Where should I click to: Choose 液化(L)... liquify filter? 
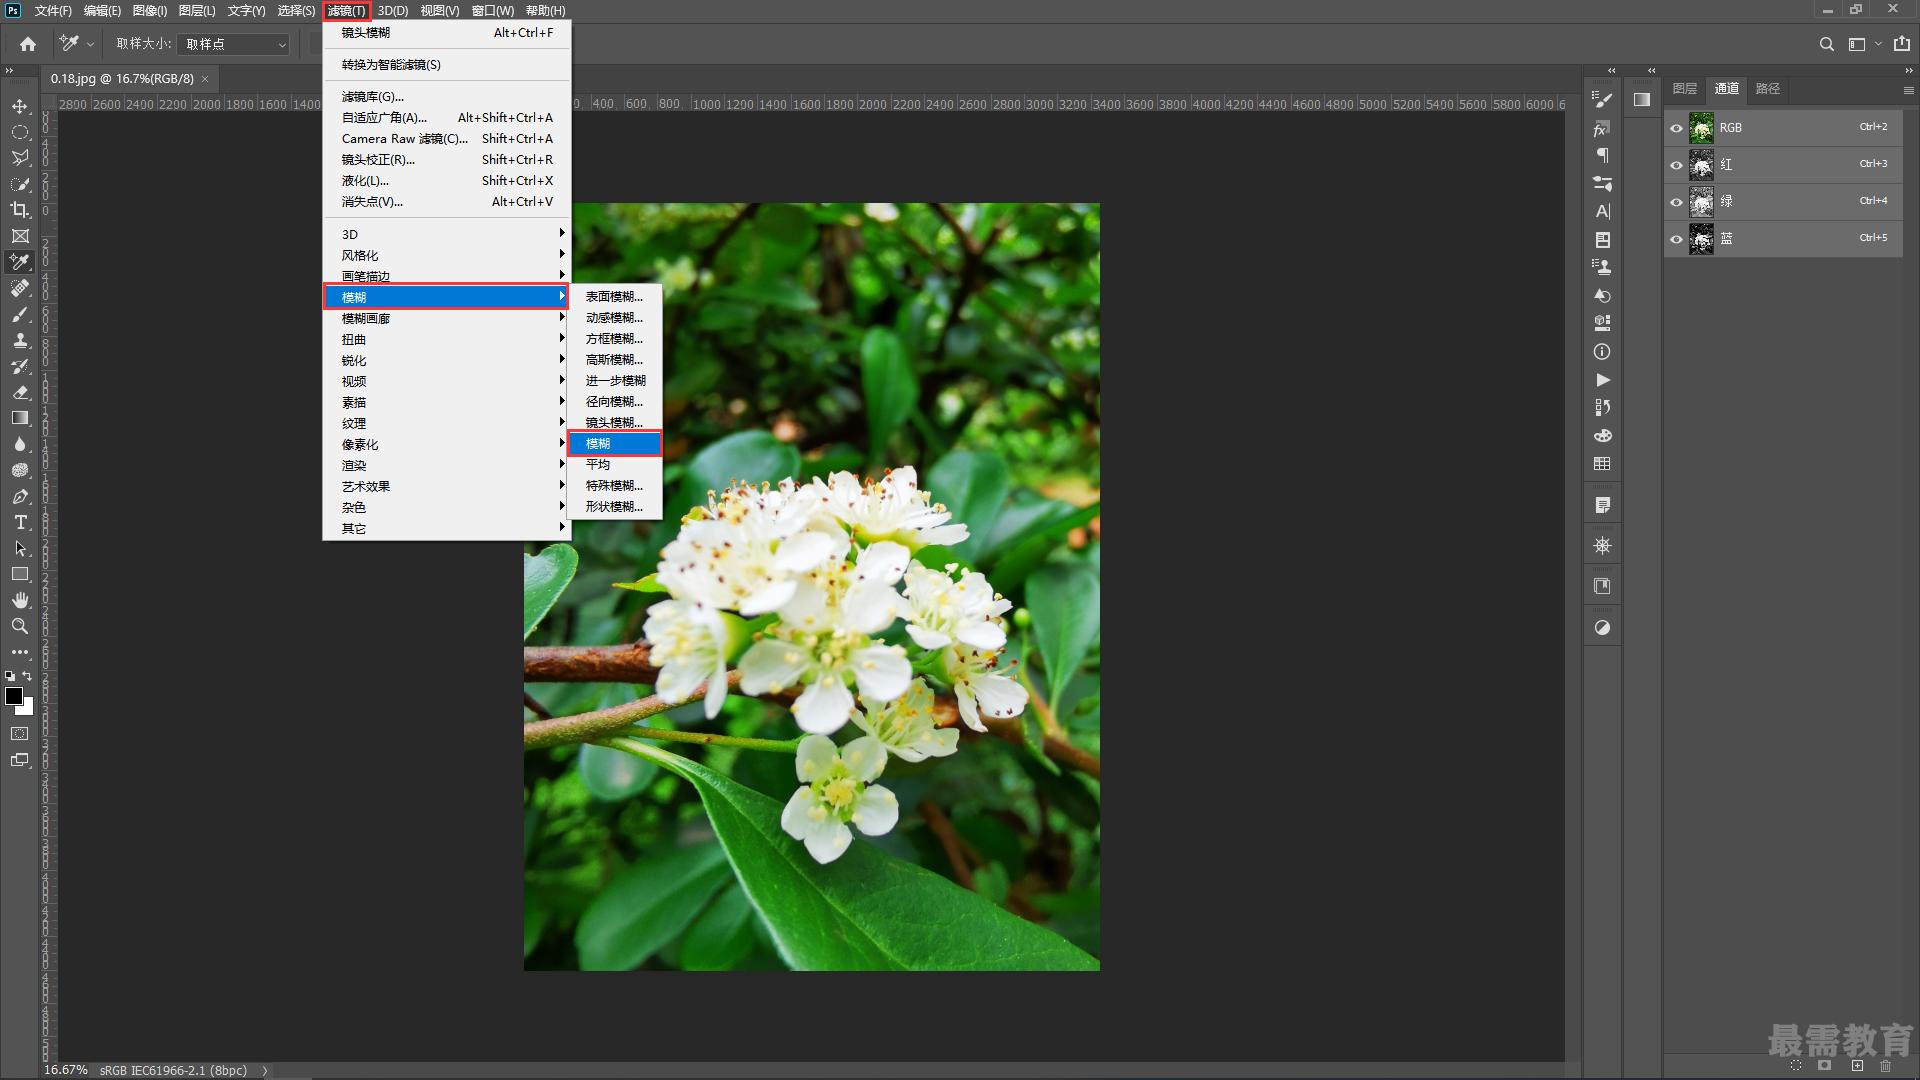click(x=446, y=180)
